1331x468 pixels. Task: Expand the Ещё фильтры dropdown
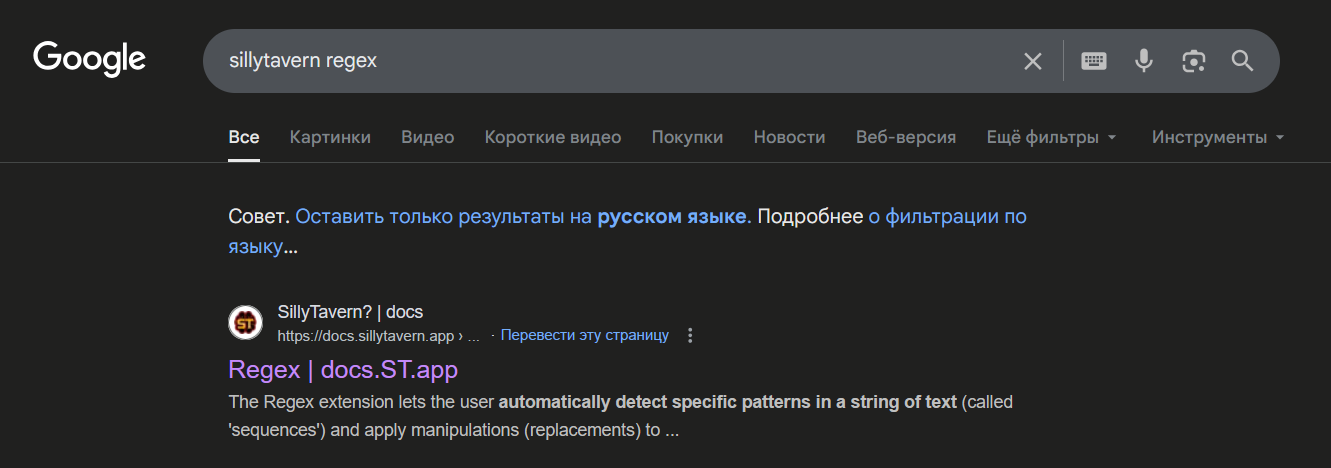1051,137
